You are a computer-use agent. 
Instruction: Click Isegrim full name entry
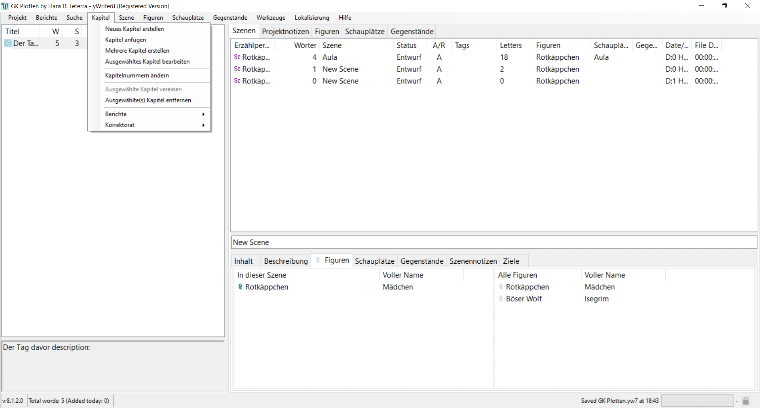point(597,299)
